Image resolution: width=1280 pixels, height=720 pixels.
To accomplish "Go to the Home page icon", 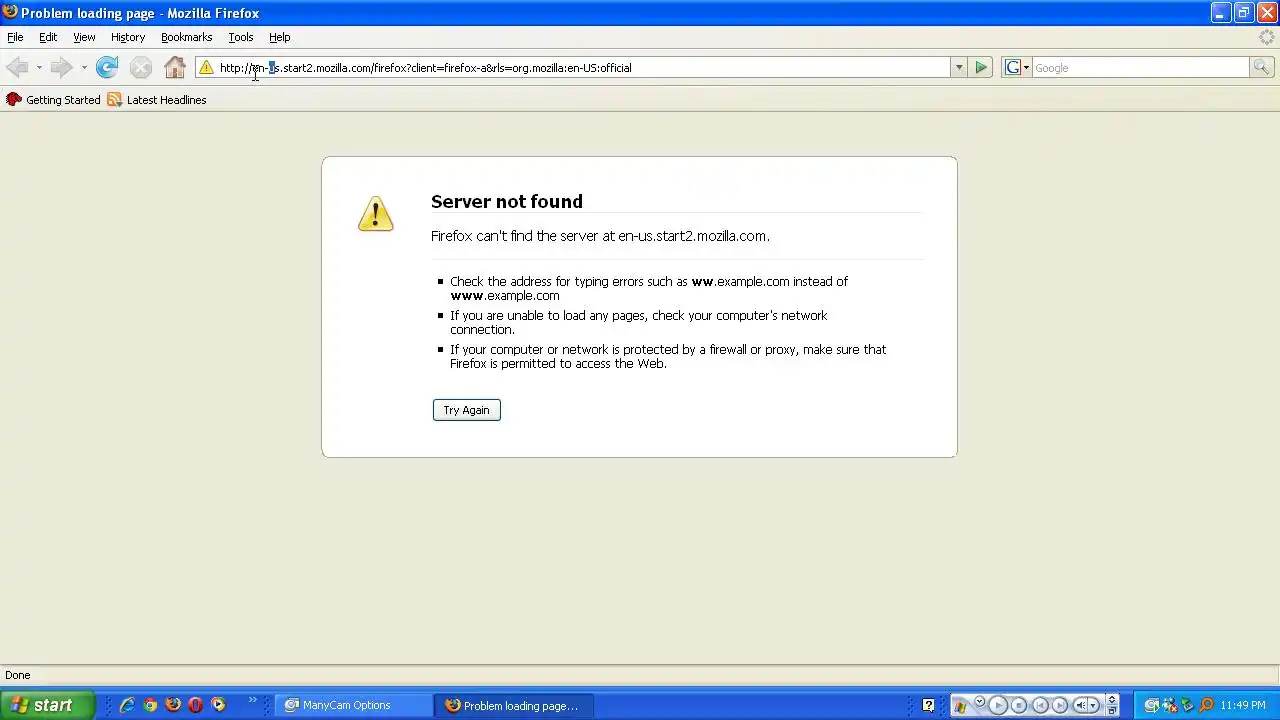I will tap(175, 67).
